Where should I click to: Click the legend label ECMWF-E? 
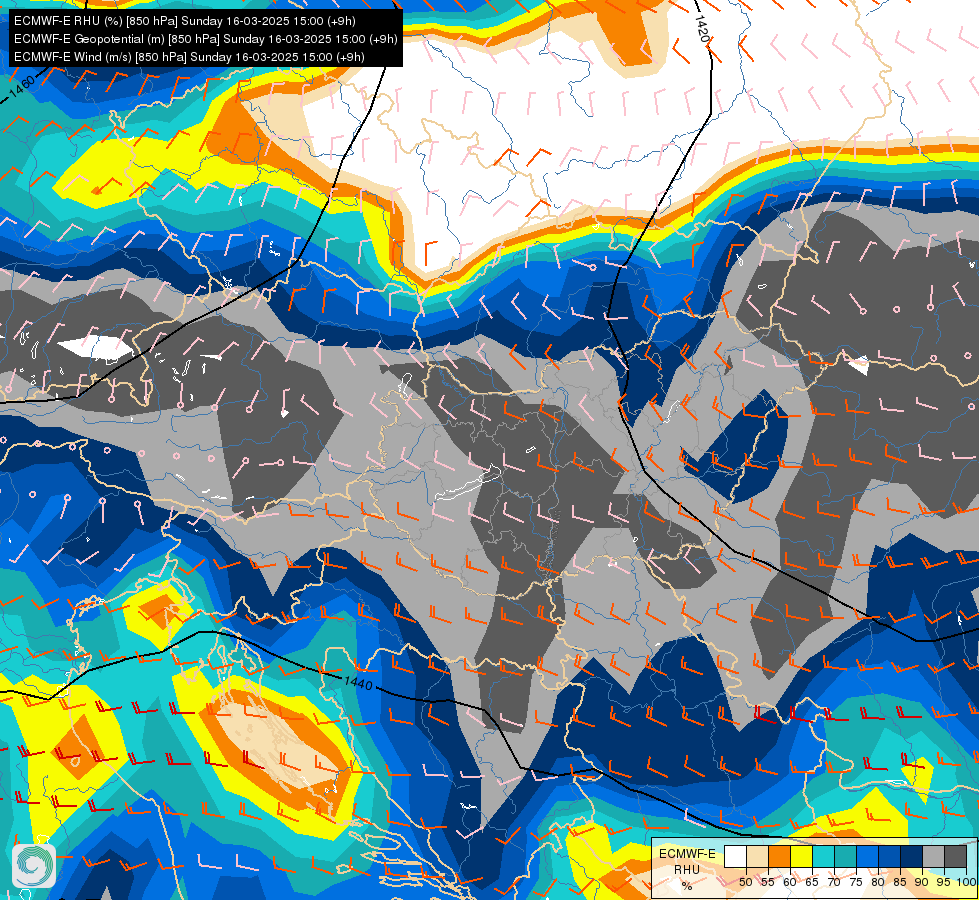click(687, 854)
